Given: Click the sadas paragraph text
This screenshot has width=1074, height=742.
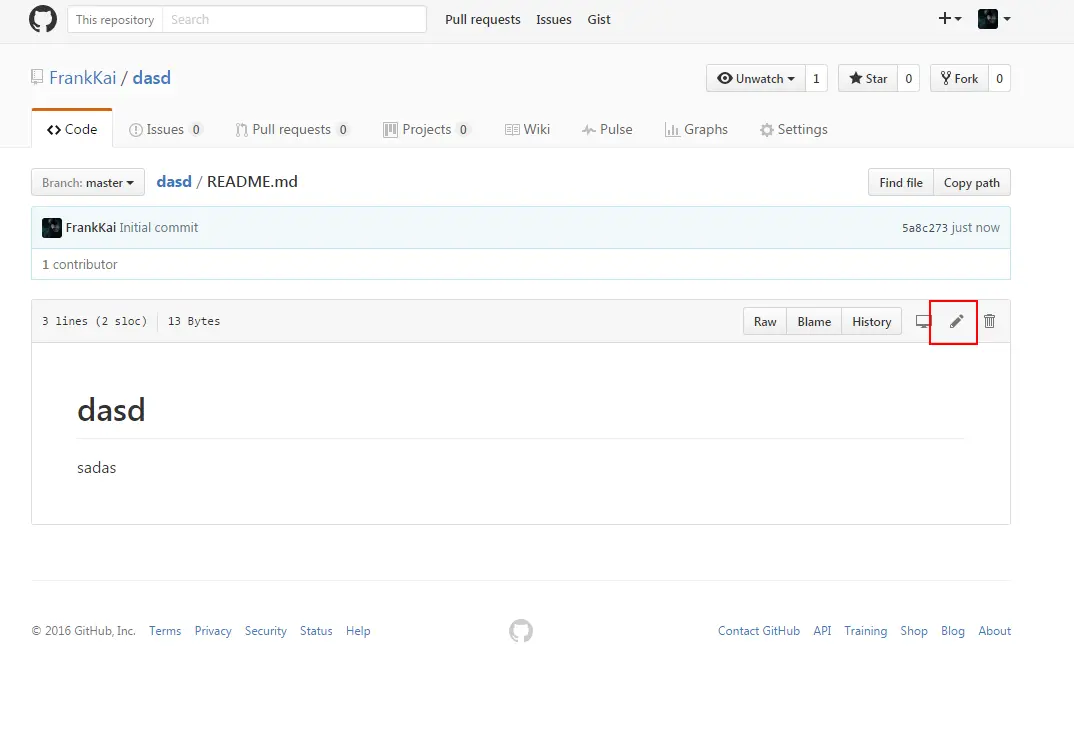Looking at the screenshot, I should pyautogui.click(x=97, y=467).
